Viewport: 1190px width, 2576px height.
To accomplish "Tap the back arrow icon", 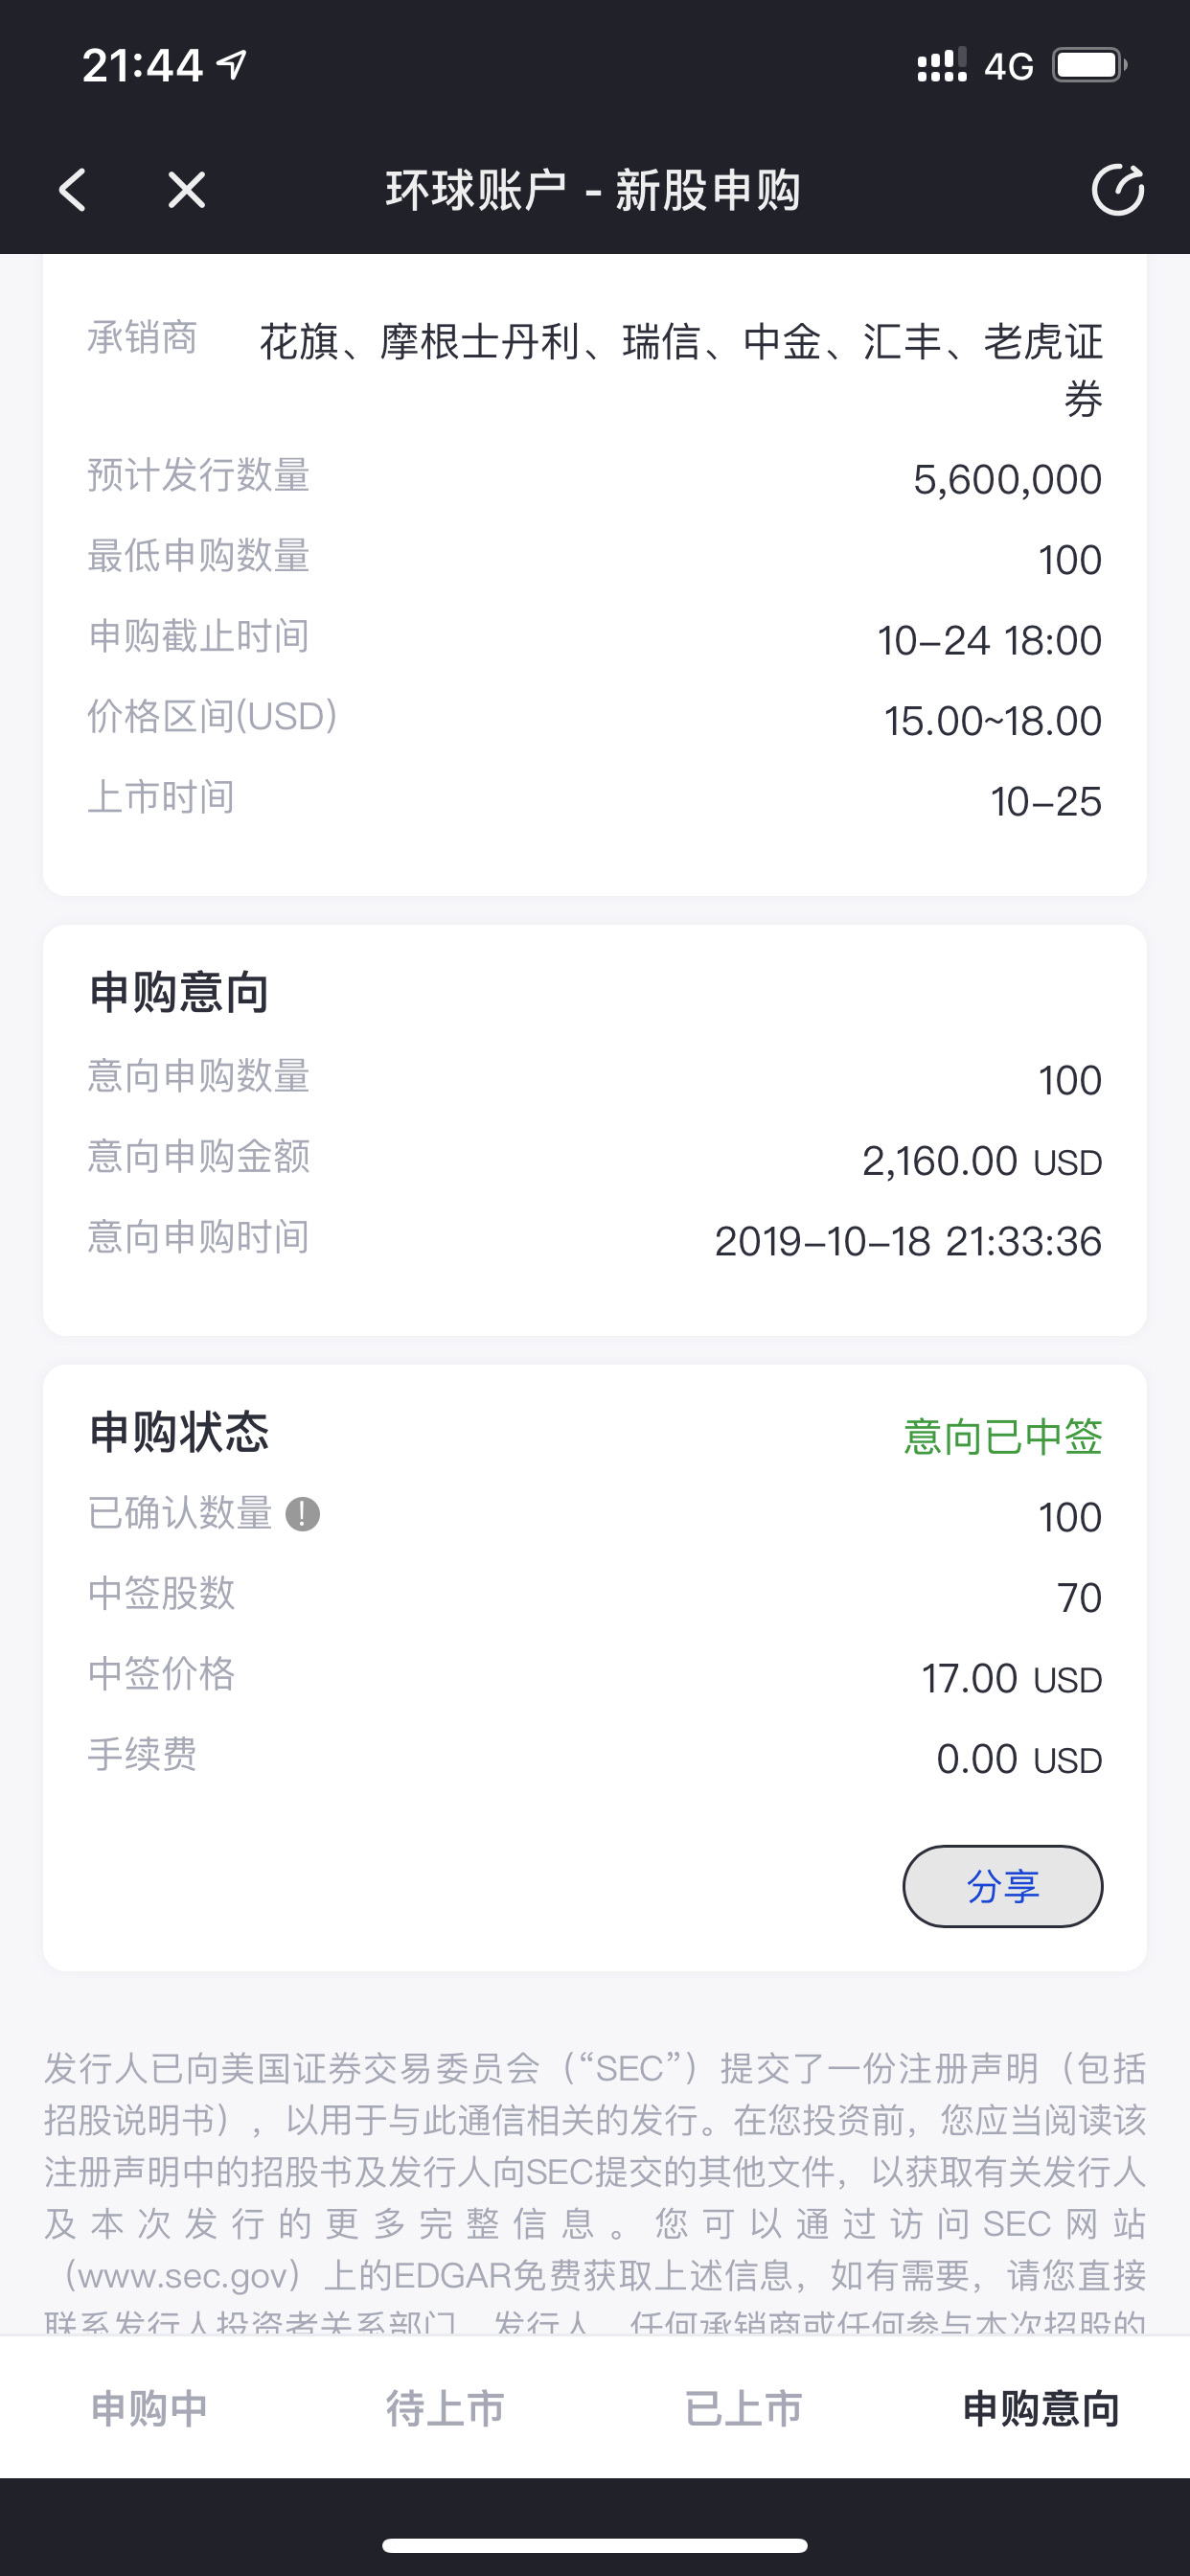I will (73, 189).
